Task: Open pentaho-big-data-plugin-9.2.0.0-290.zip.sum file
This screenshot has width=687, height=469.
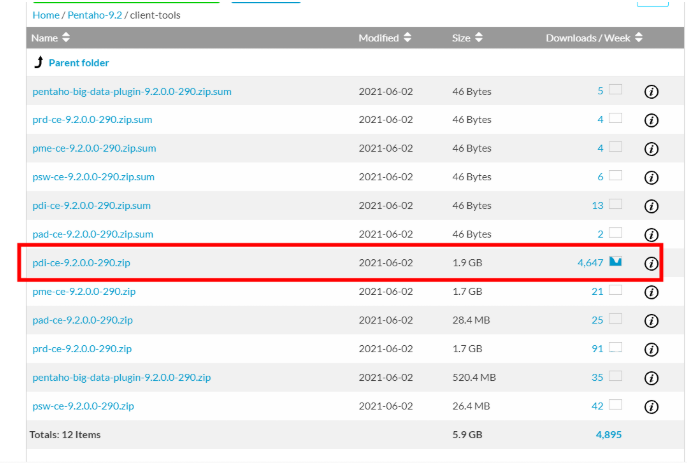Action: click(132, 92)
